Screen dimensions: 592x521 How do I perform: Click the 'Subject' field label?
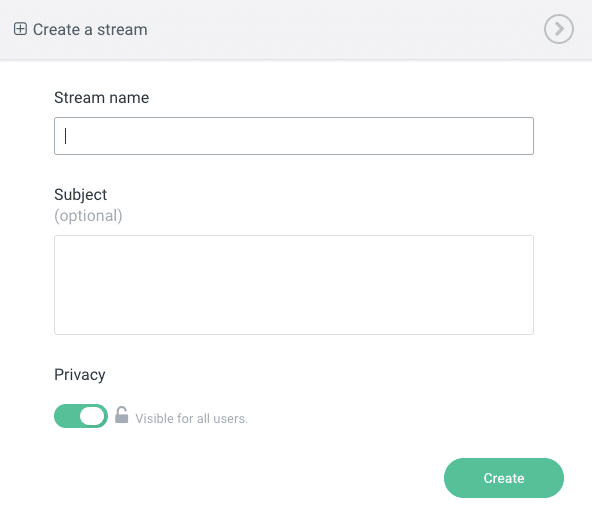pyautogui.click(x=80, y=195)
